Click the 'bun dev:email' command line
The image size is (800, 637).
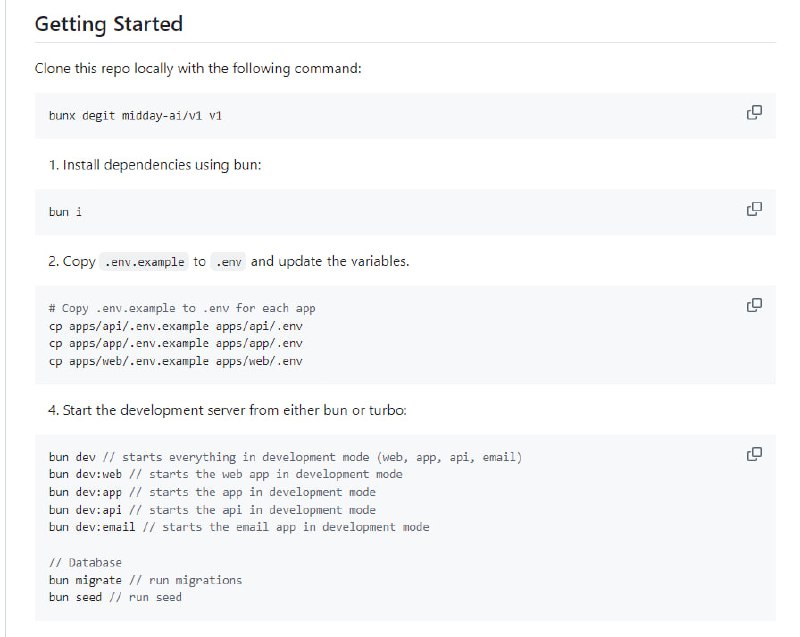click(x=238, y=527)
